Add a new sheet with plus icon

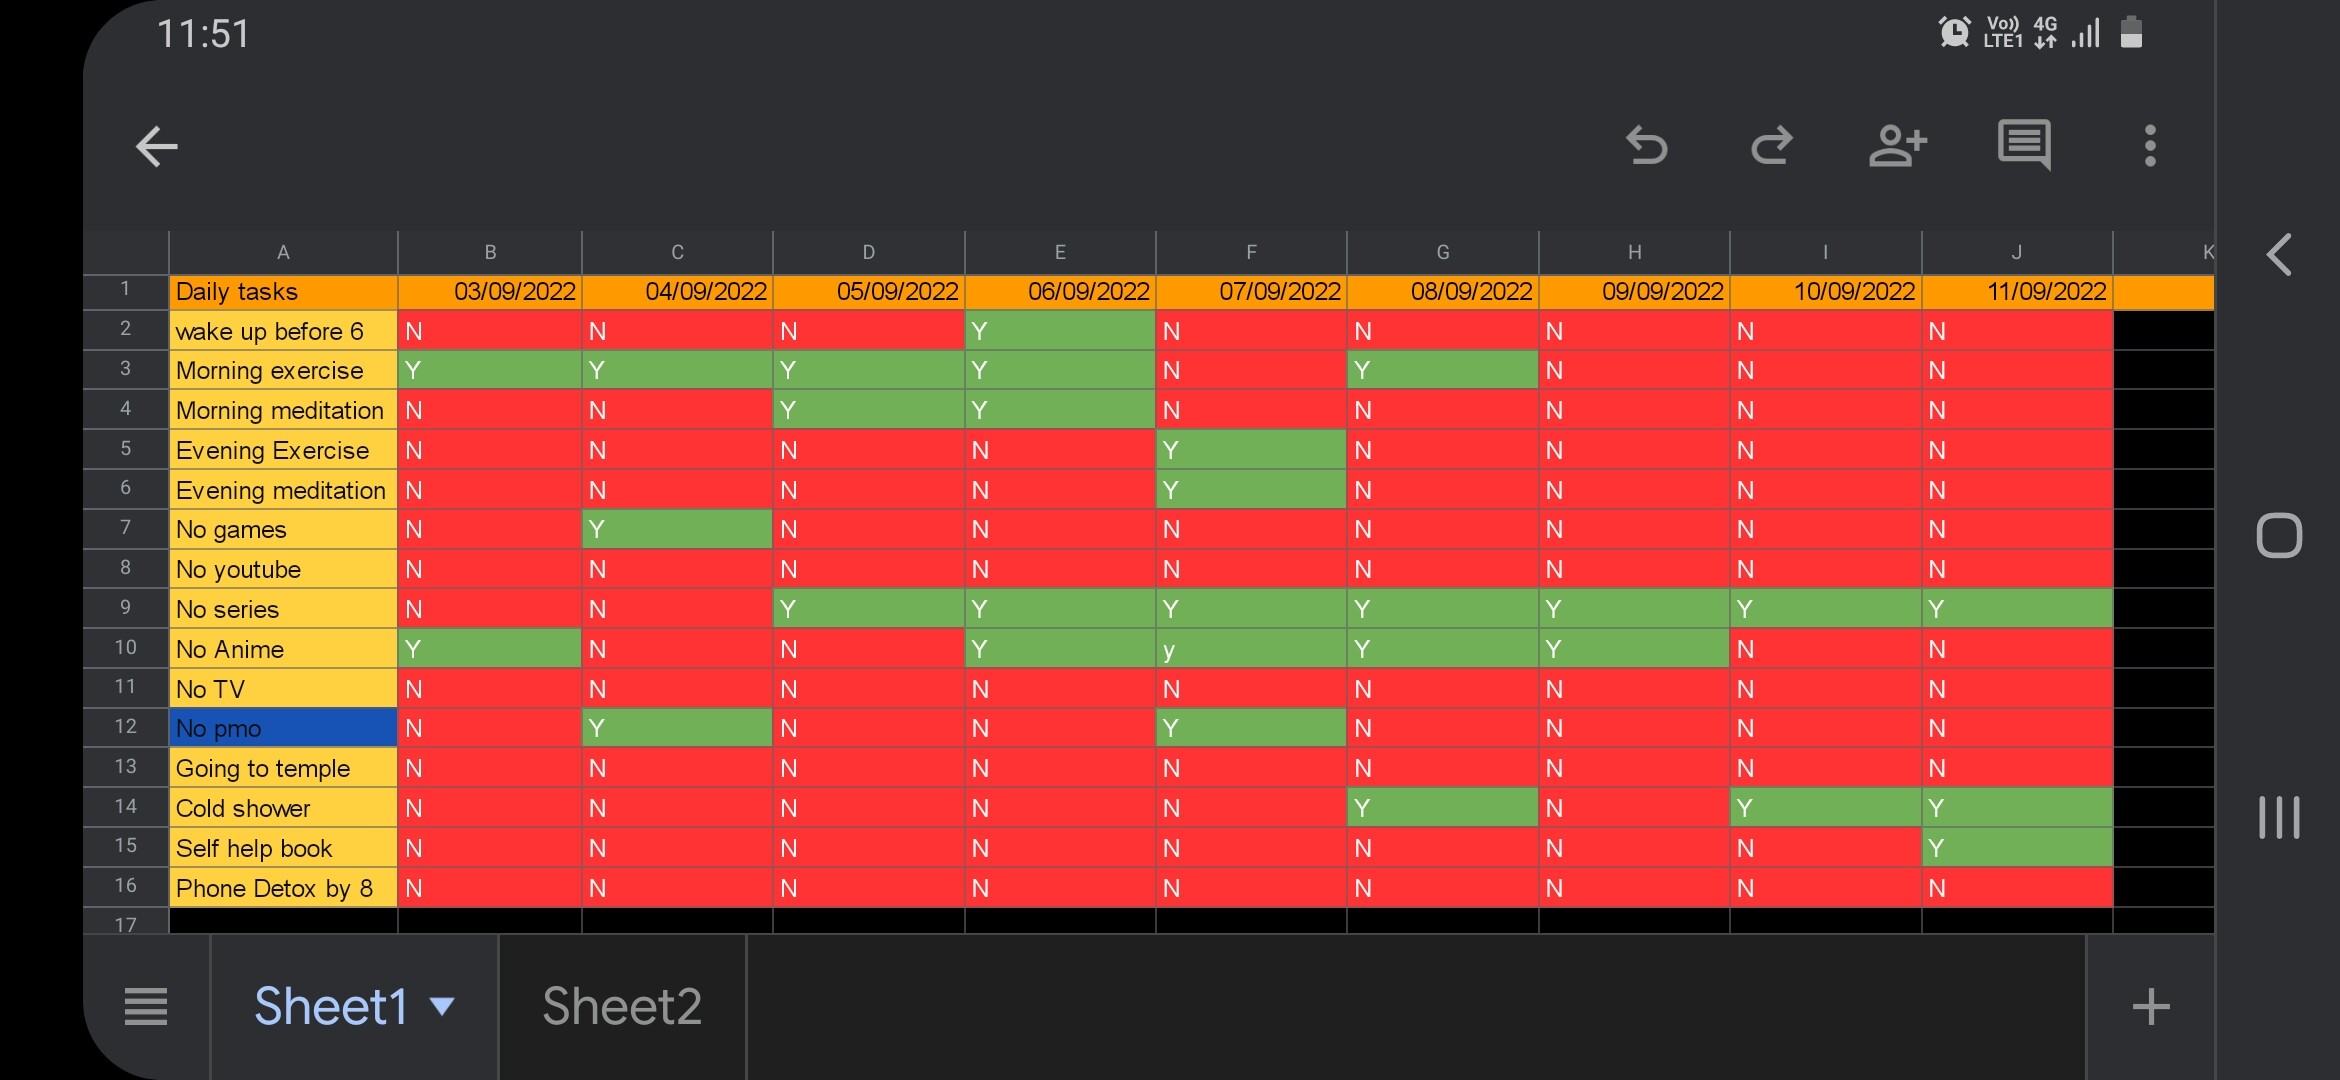(x=2151, y=1006)
